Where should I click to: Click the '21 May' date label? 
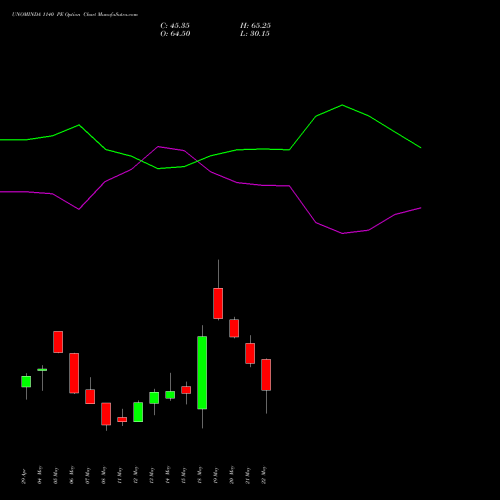point(248,475)
